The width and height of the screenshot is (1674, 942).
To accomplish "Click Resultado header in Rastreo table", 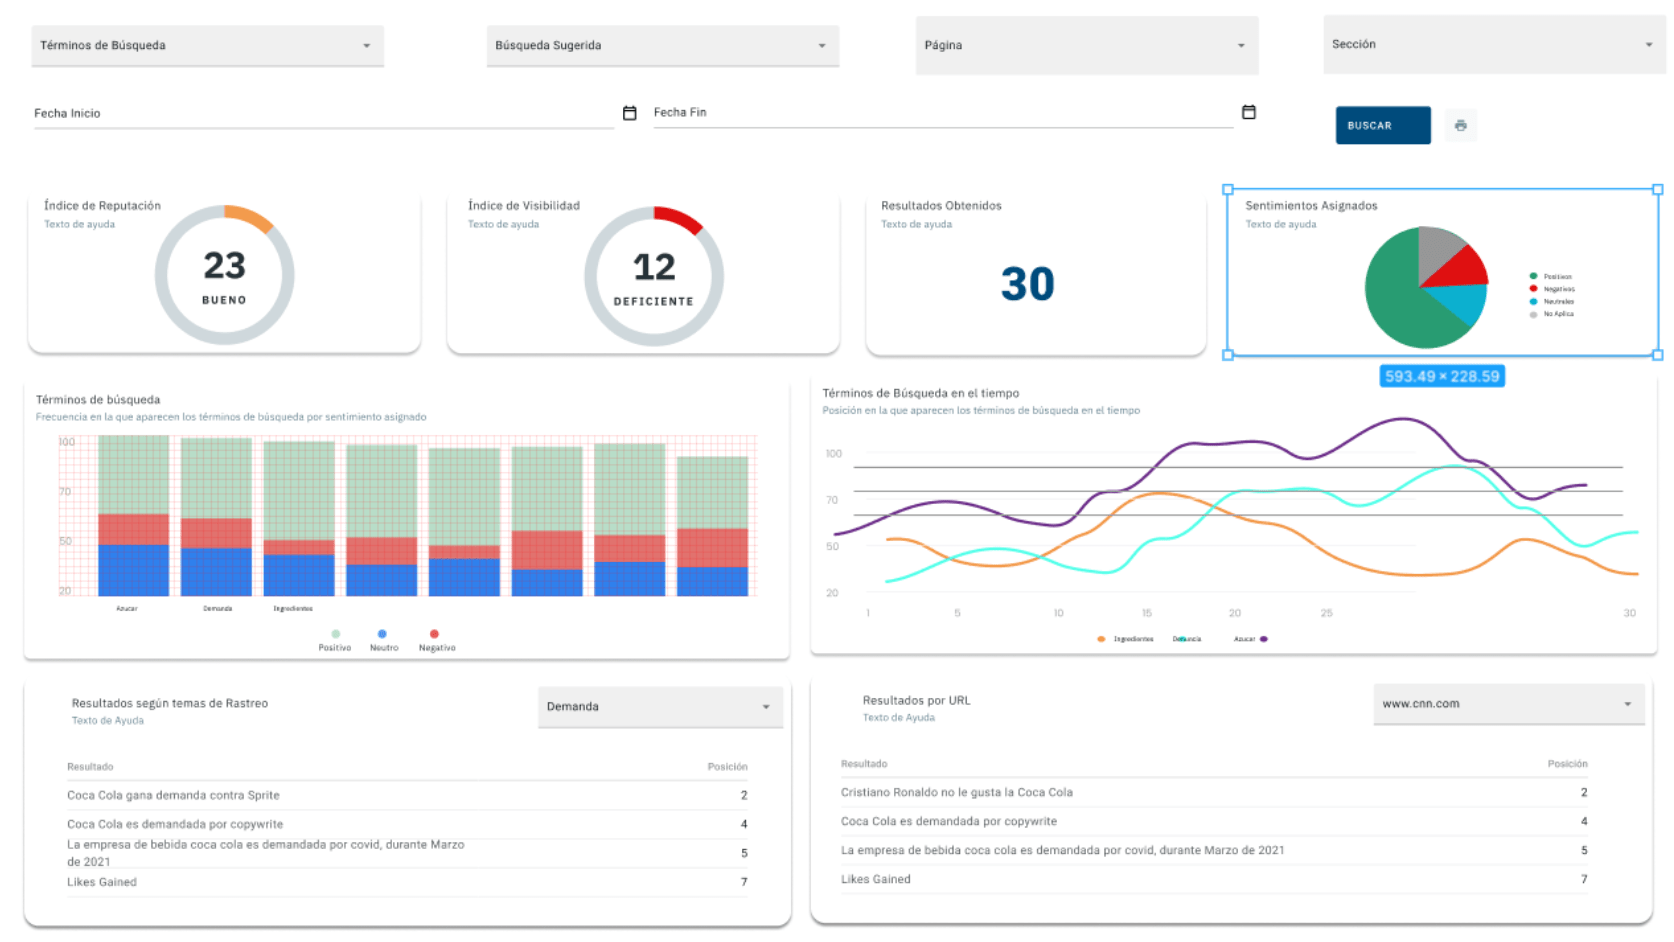I will click(x=90, y=767).
